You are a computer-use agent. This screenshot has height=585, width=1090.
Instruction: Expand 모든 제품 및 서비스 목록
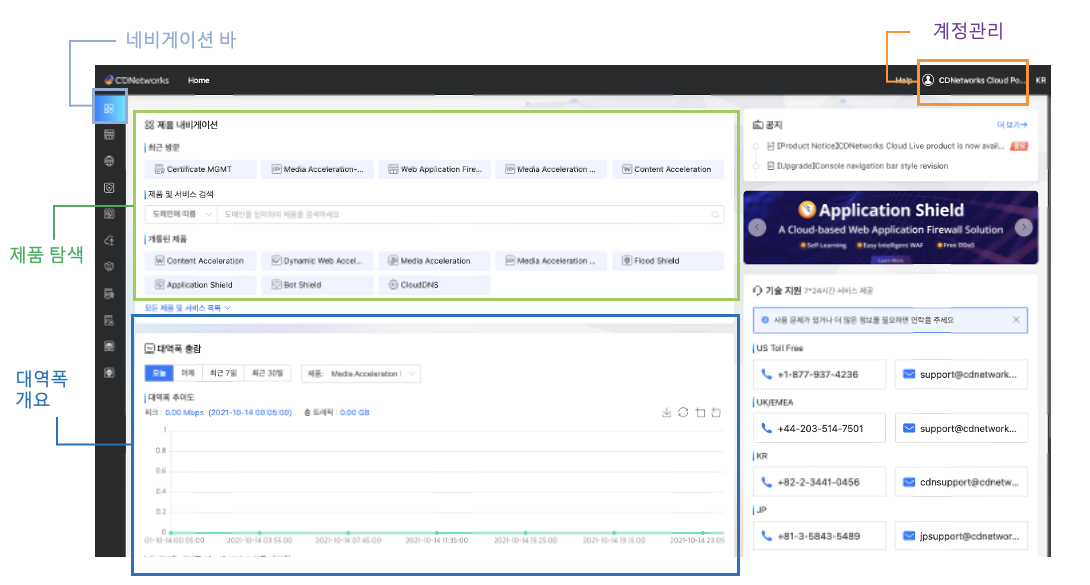tap(188, 308)
